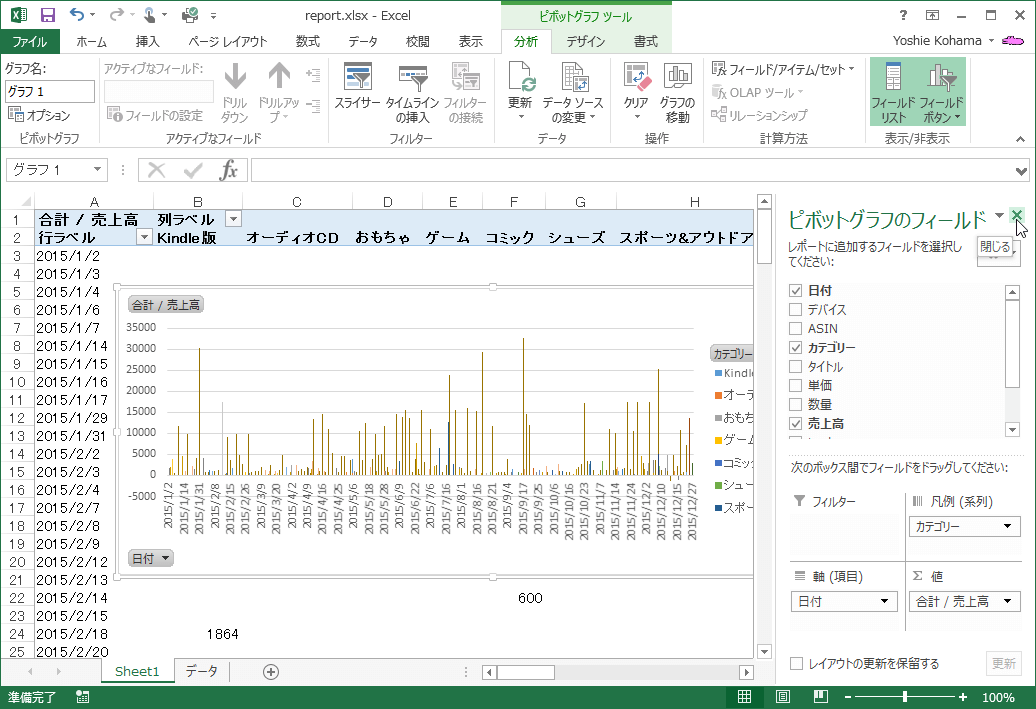
Task: Click the Clear (クリア) icon
Action: pyautogui.click(x=636, y=93)
